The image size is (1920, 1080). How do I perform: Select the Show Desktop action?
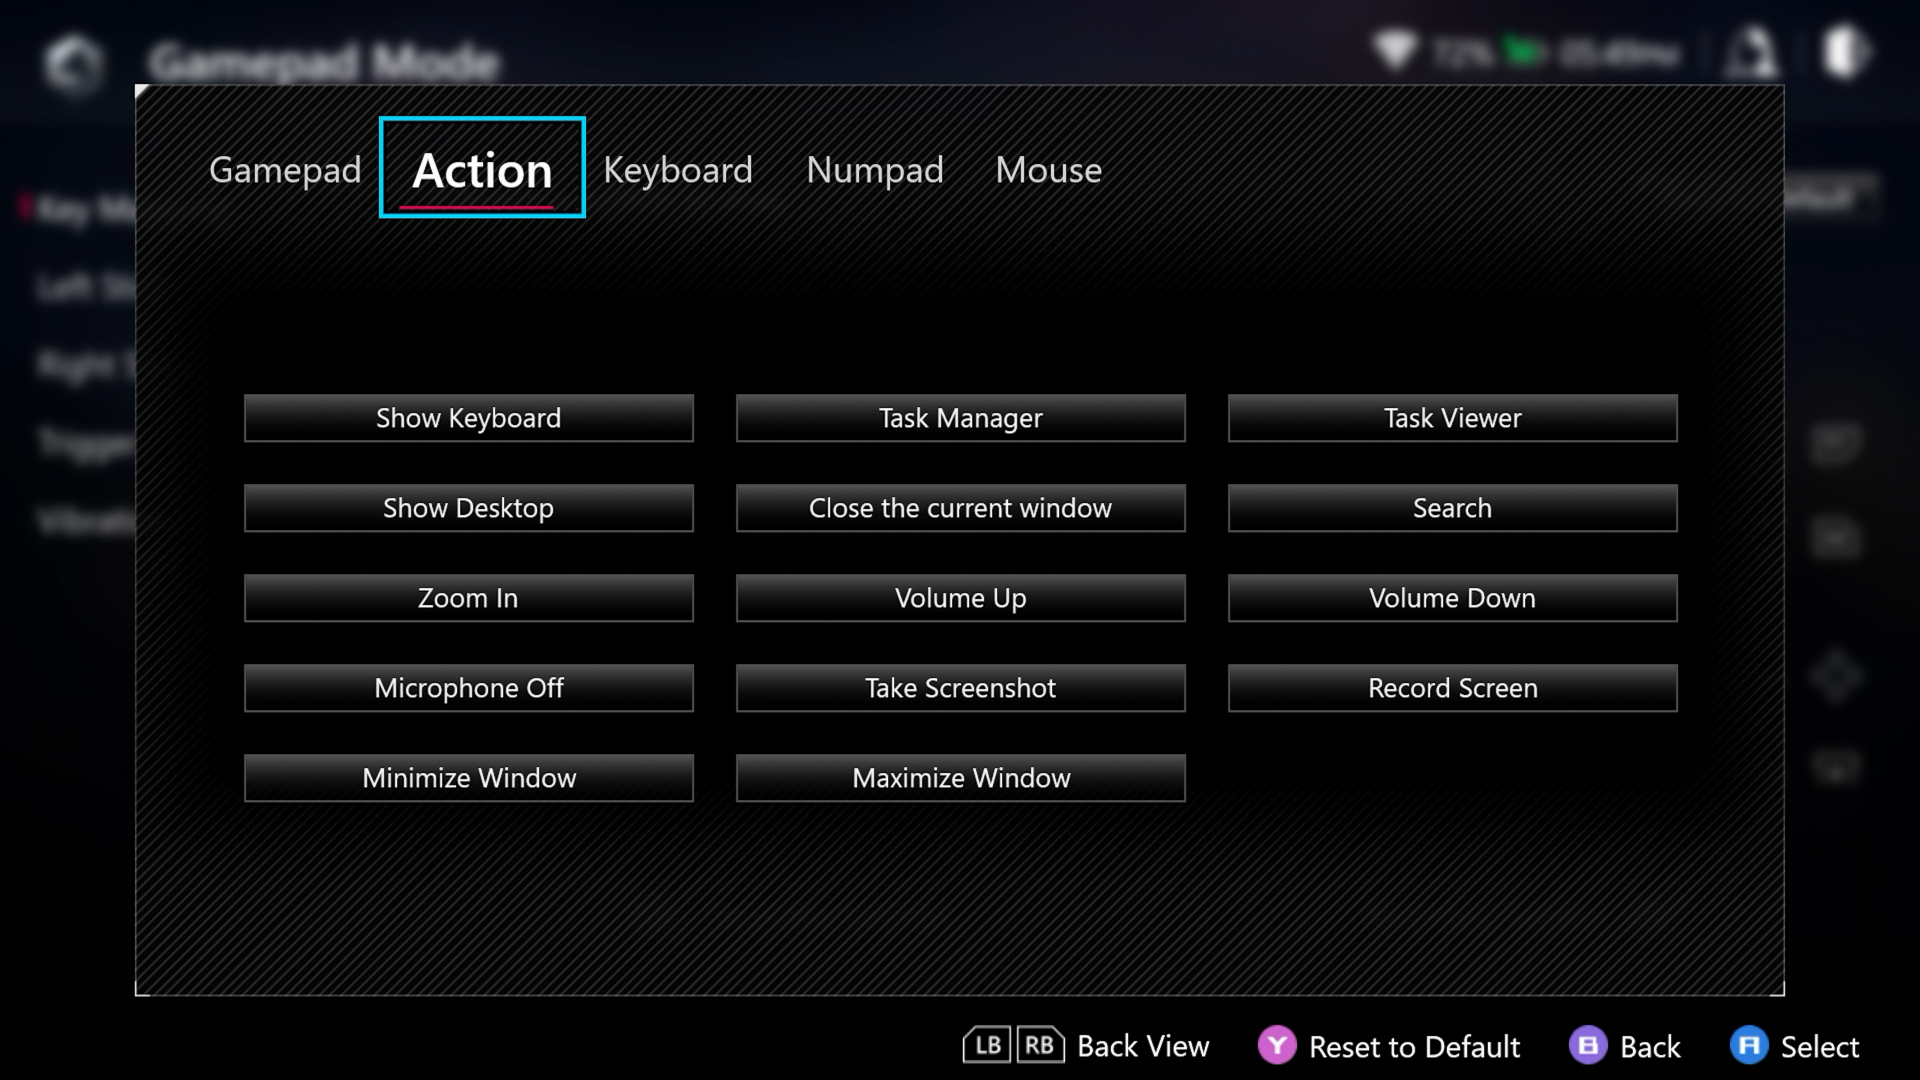468,508
